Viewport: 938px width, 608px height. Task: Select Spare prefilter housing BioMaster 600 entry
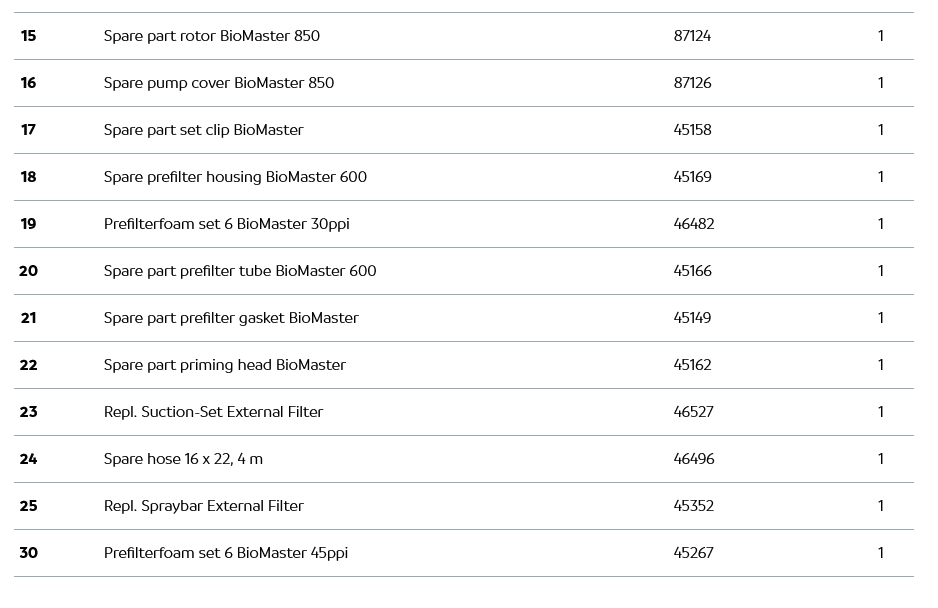(235, 177)
